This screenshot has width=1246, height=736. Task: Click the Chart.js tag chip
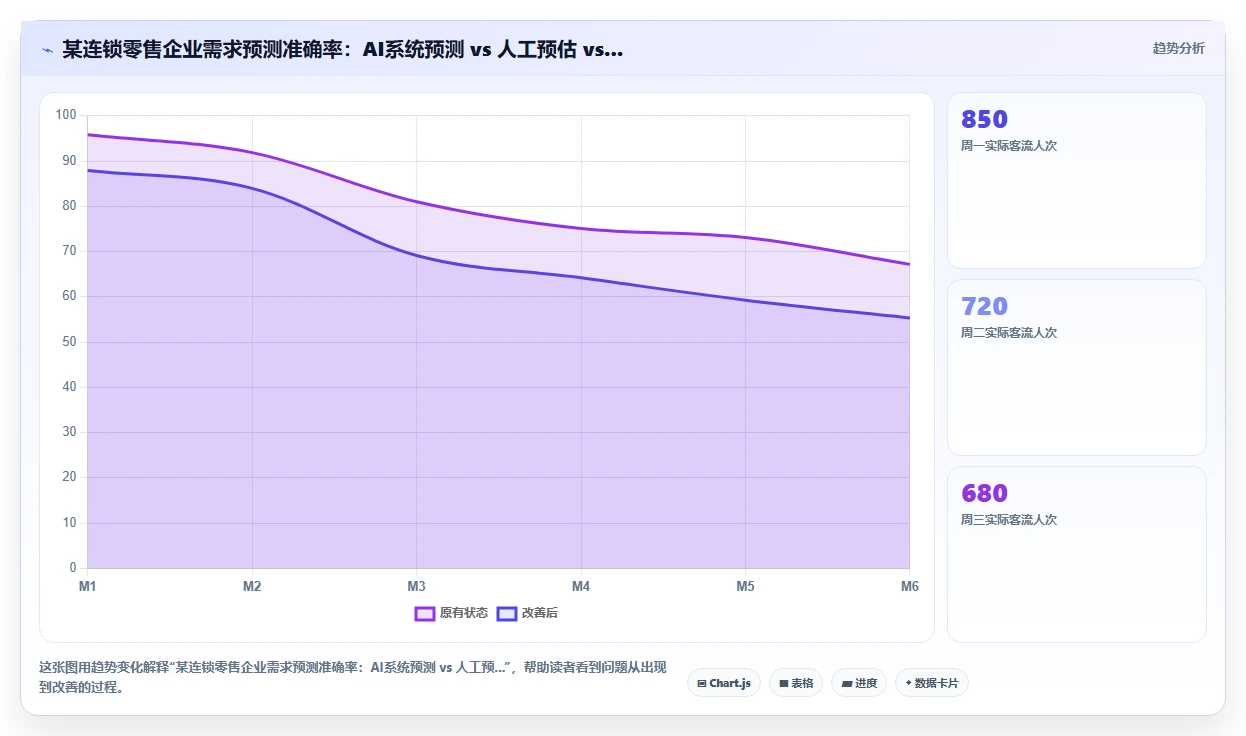[724, 683]
